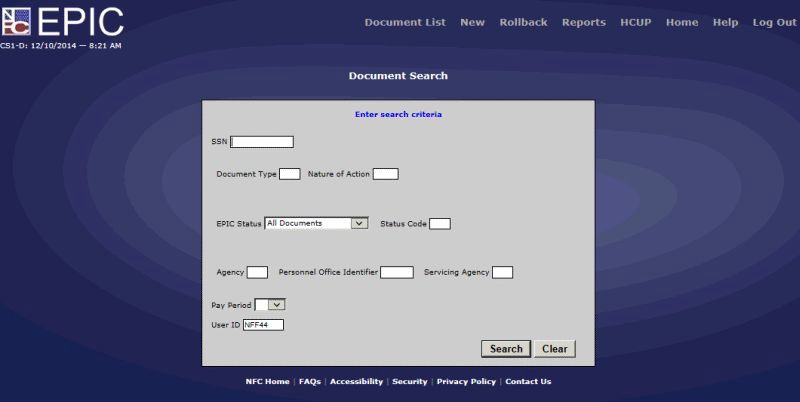Go to HCUP in the navigation bar
Screen dimensions: 800x402
click(636, 22)
